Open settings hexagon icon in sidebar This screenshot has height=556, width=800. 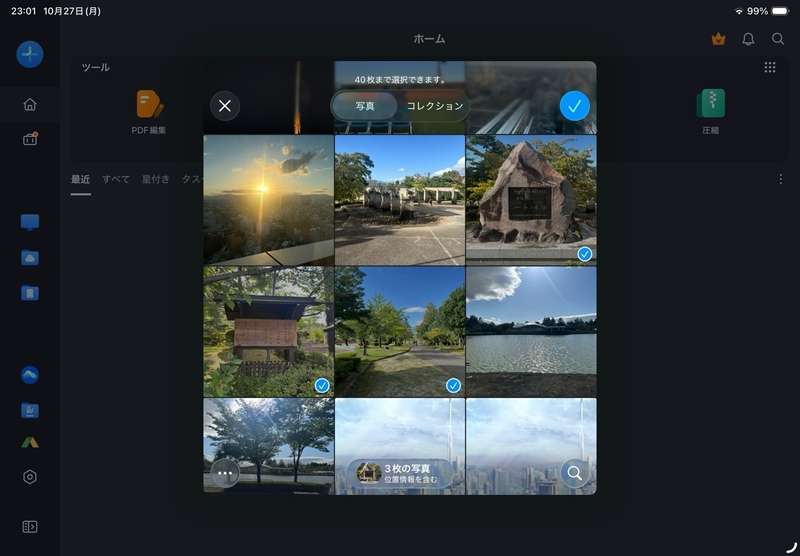click(x=30, y=477)
